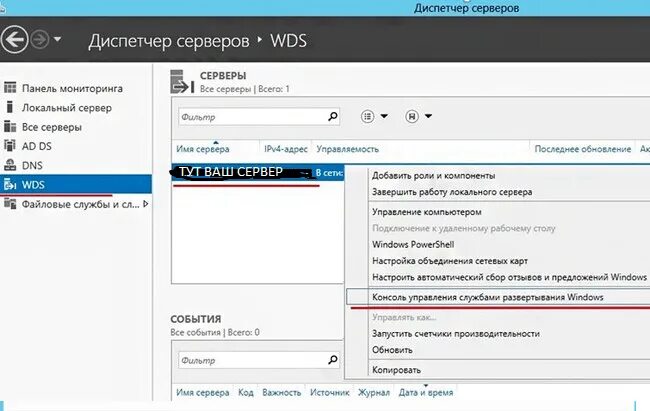This screenshot has height=411, width=650.
Task: Click the WDS role icon
Action: (10, 184)
